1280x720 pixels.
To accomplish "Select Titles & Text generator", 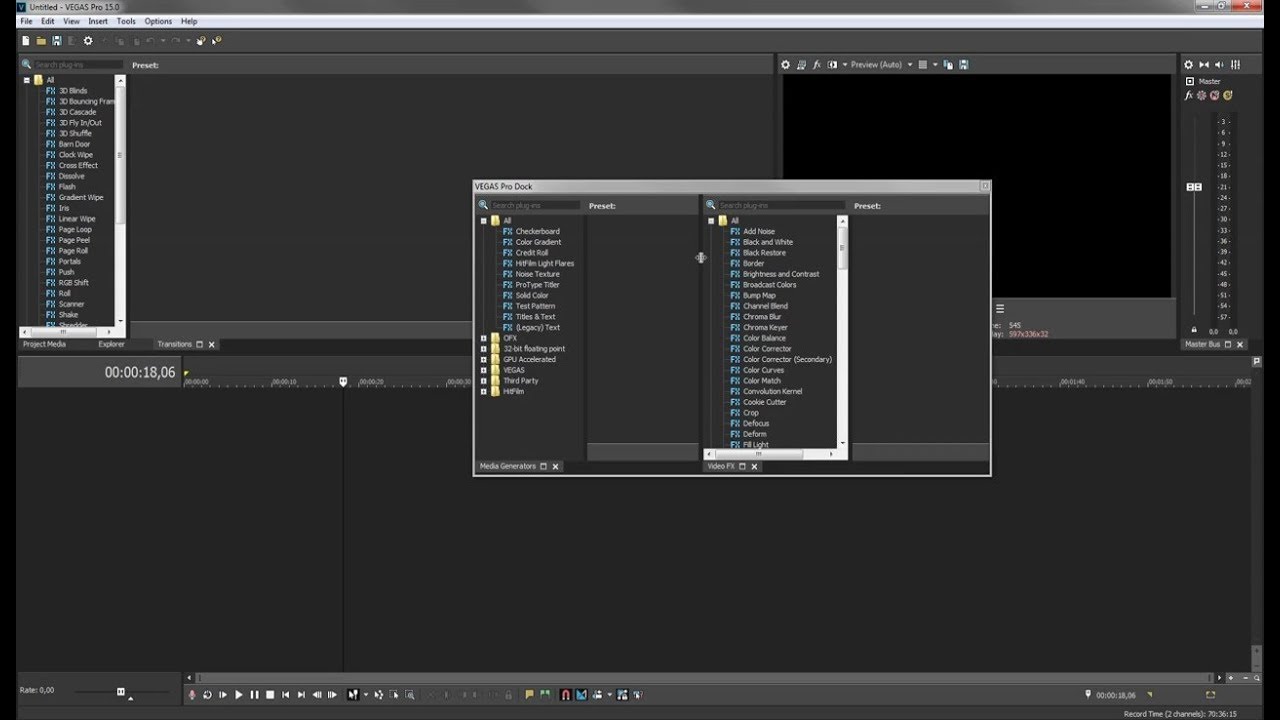I will [535, 317].
